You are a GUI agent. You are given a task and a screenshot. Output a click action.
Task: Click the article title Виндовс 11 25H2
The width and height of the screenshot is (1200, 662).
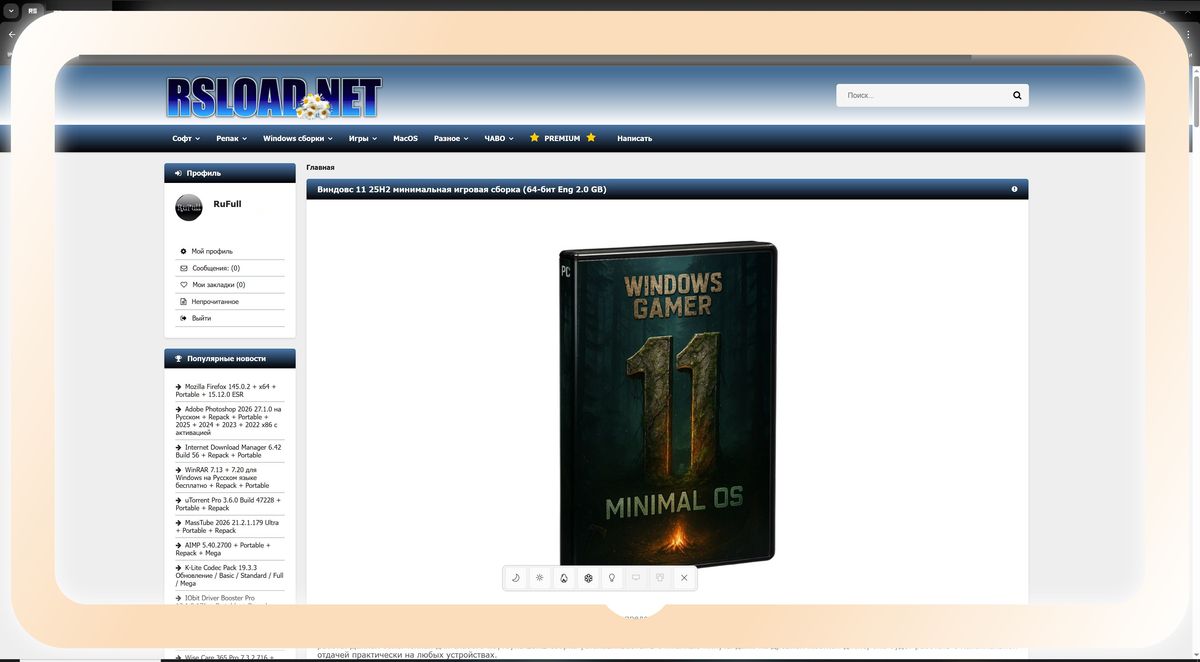pos(461,189)
